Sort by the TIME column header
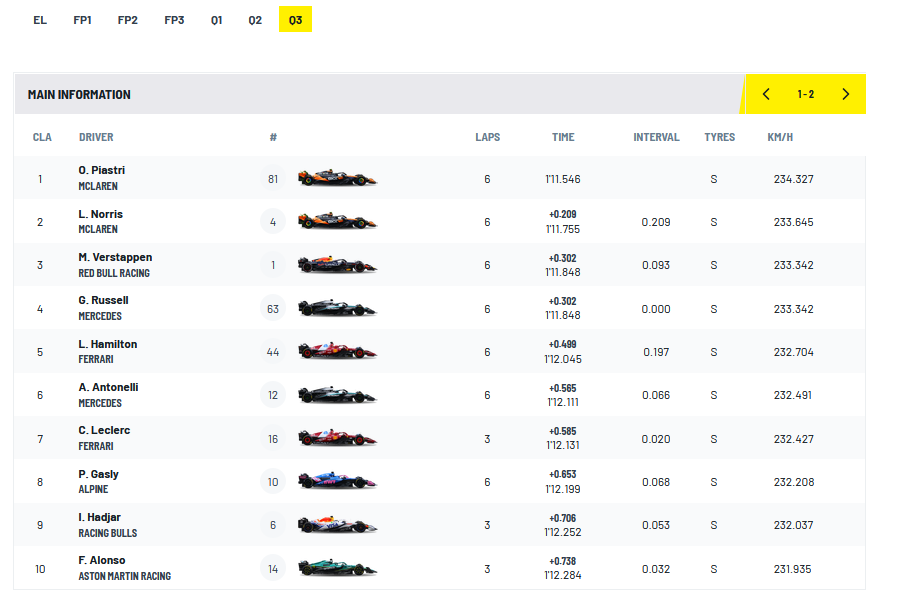This screenshot has height=595, width=902. (x=563, y=138)
